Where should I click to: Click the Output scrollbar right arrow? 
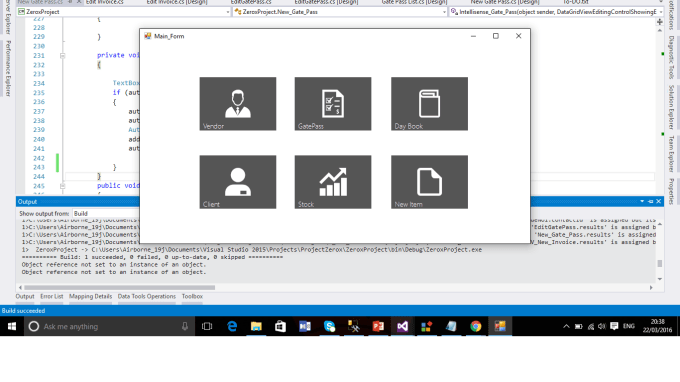(x=651, y=287)
